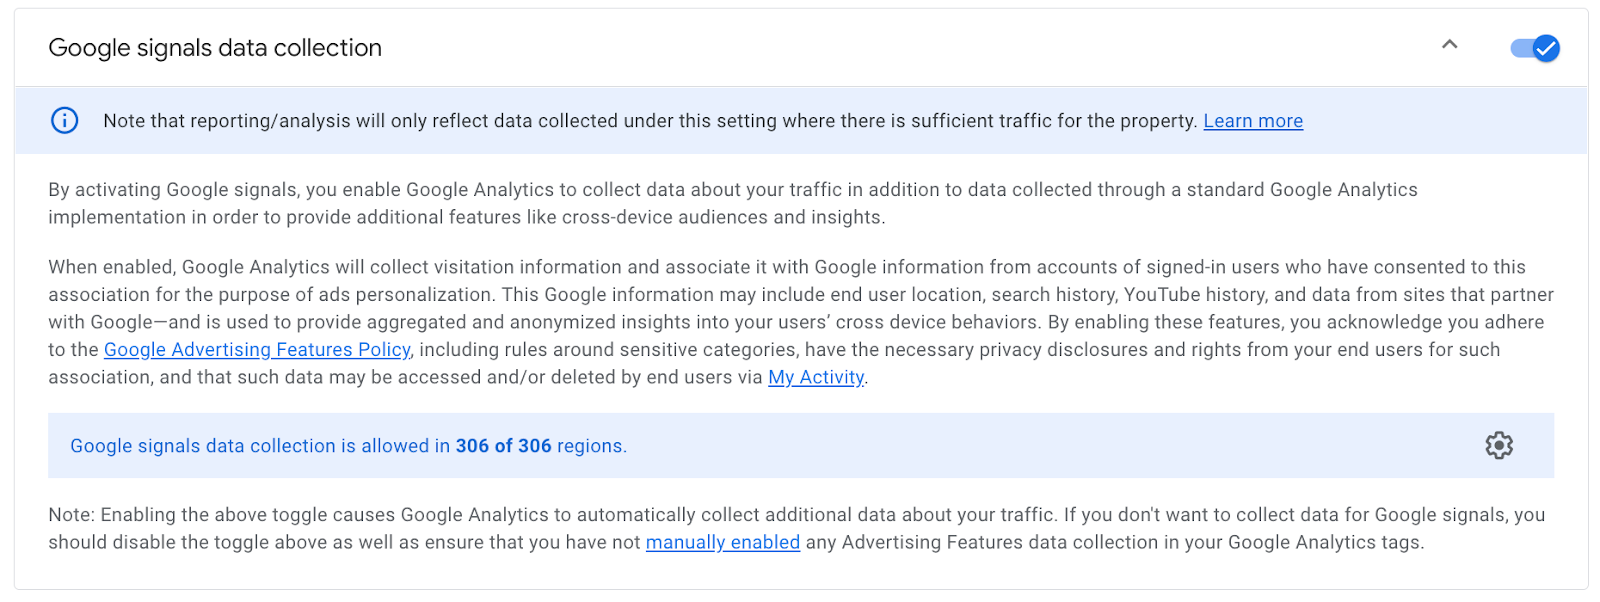
Task: Click the Google signals data collection heading
Action: click(215, 48)
